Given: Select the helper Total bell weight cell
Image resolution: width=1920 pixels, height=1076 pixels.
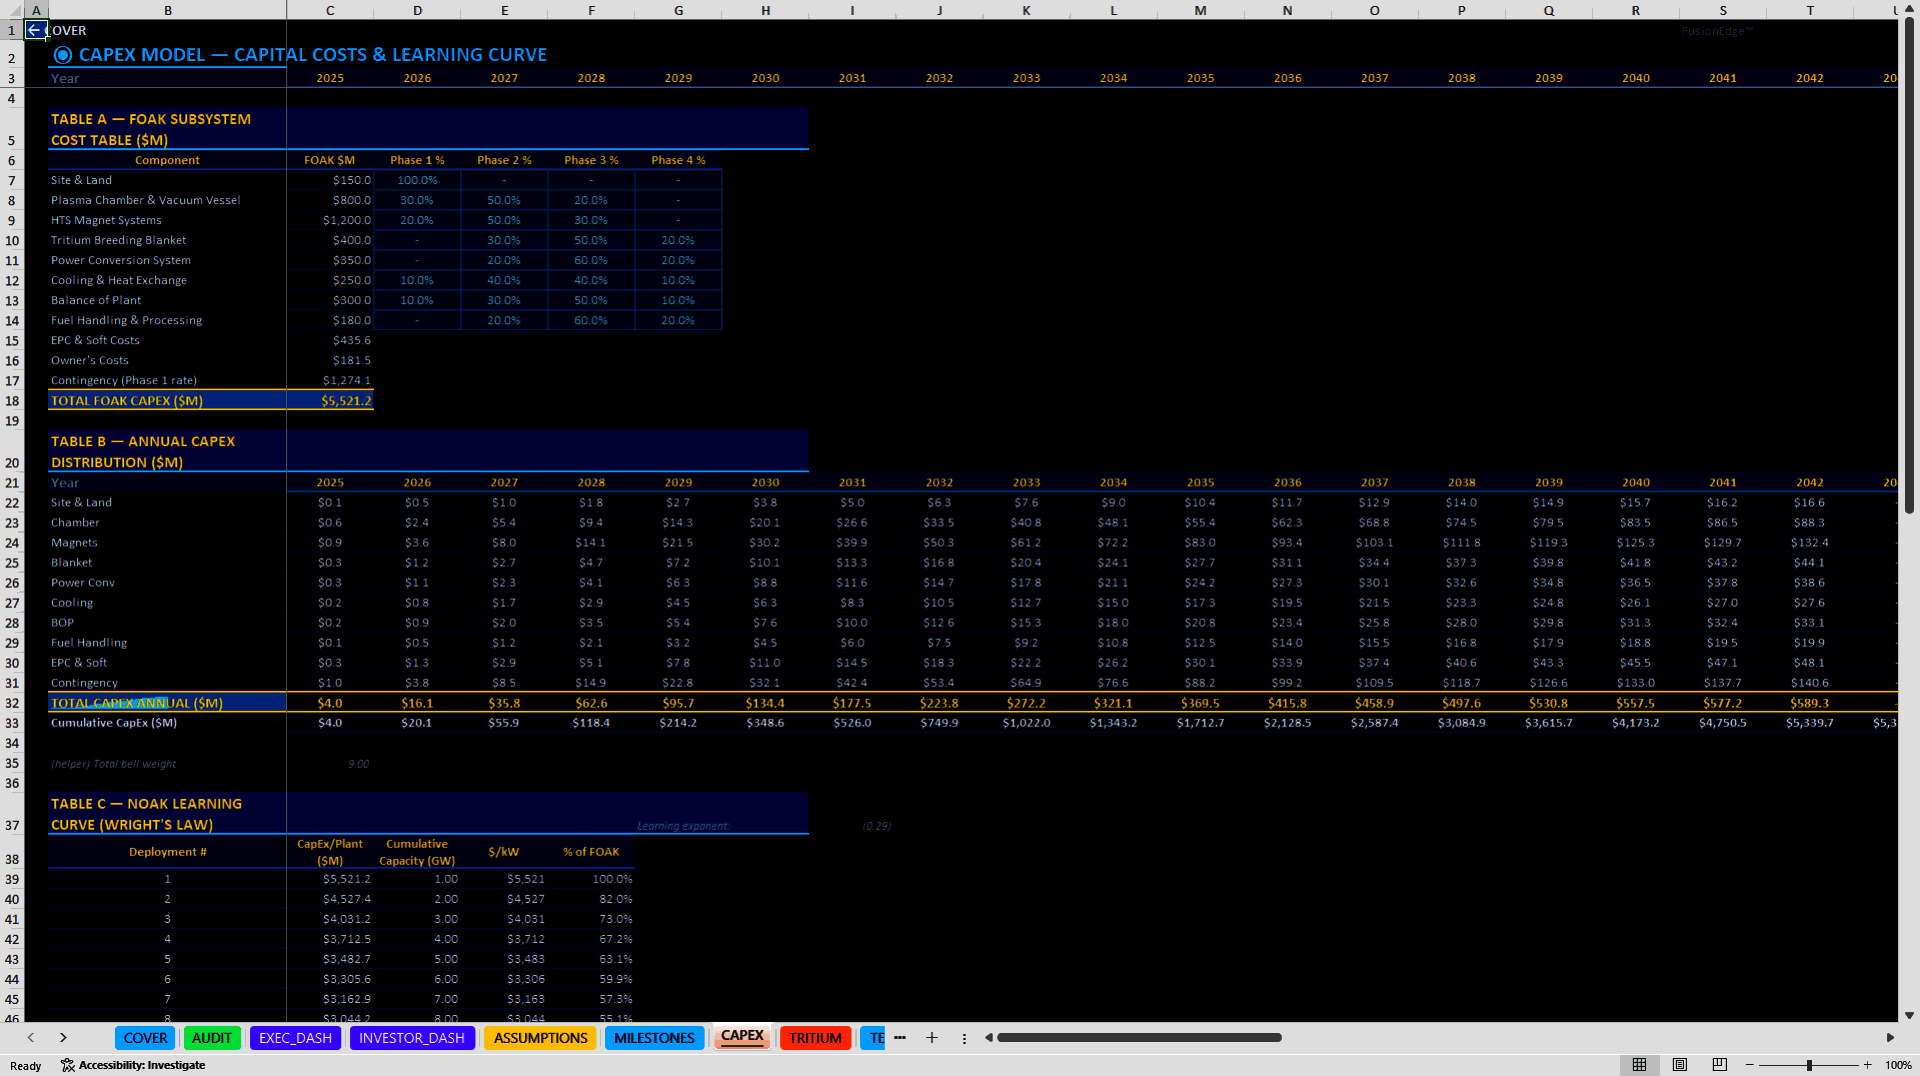Looking at the screenshot, I should pyautogui.click(x=167, y=764).
